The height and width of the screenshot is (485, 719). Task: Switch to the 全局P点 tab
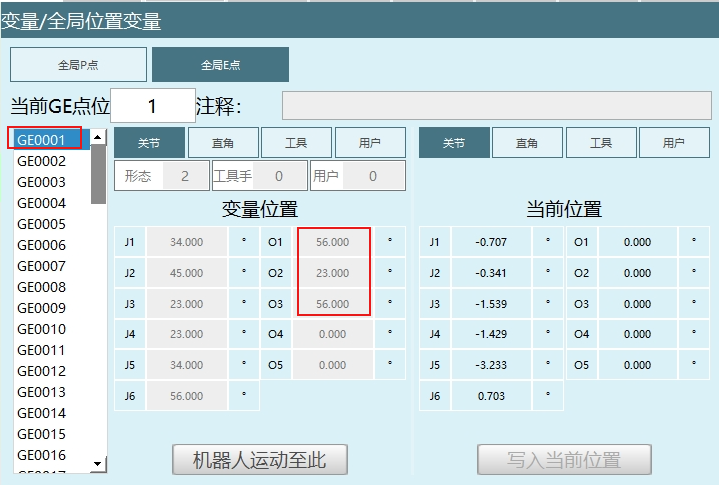[78, 65]
